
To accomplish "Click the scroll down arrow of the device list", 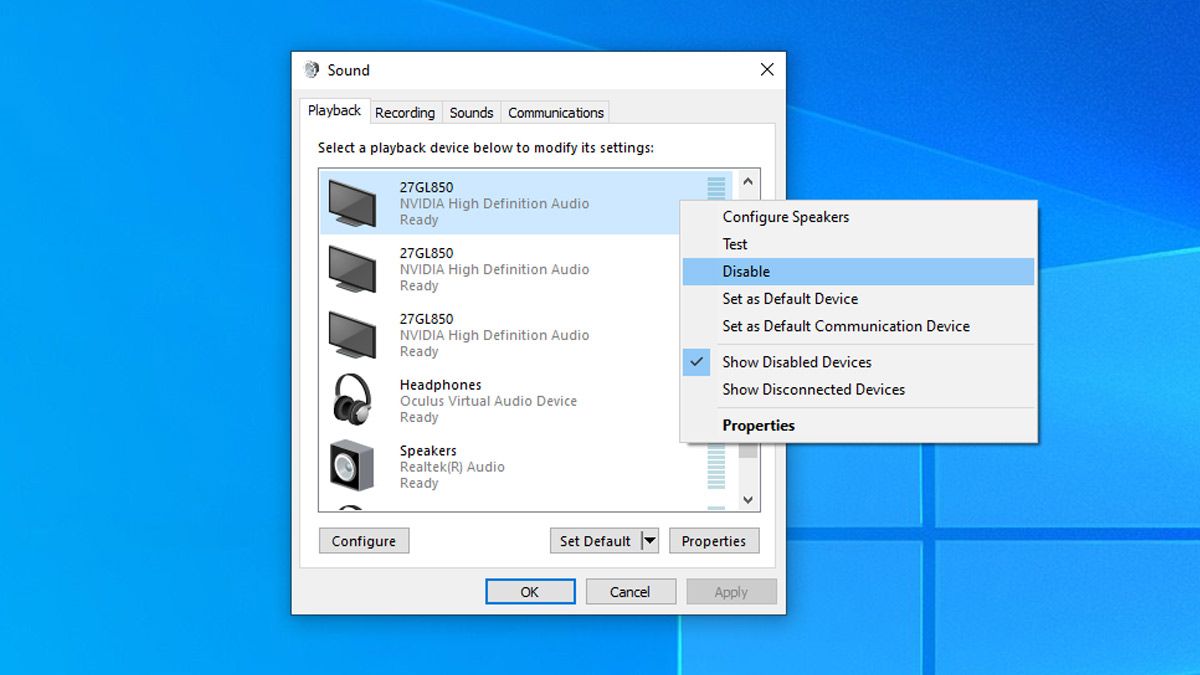I will 748,499.
